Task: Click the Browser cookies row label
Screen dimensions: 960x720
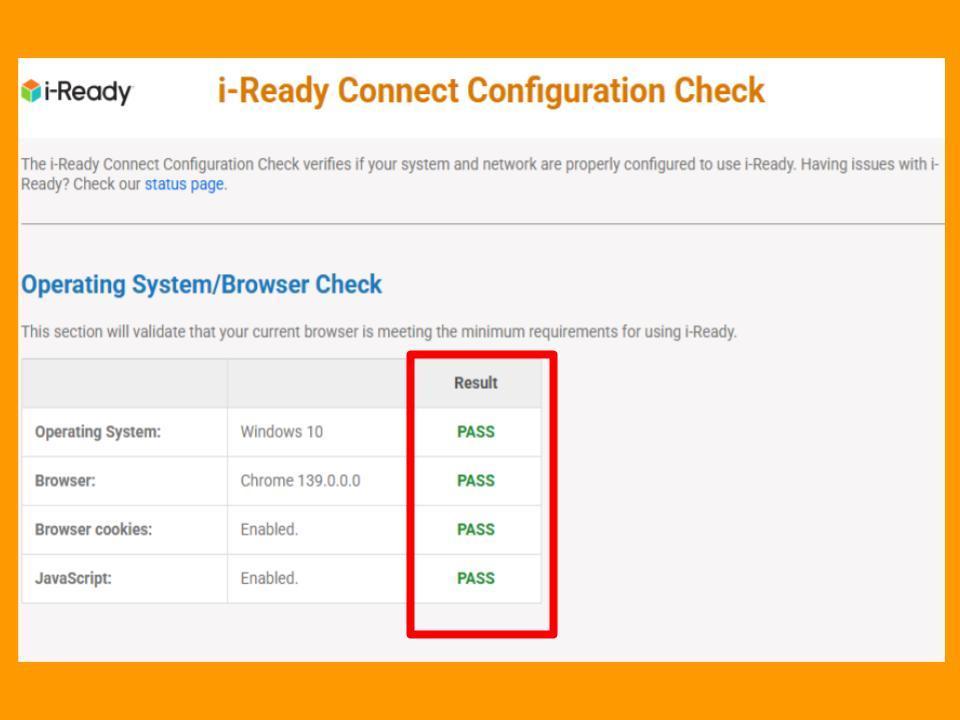Action: (x=93, y=530)
